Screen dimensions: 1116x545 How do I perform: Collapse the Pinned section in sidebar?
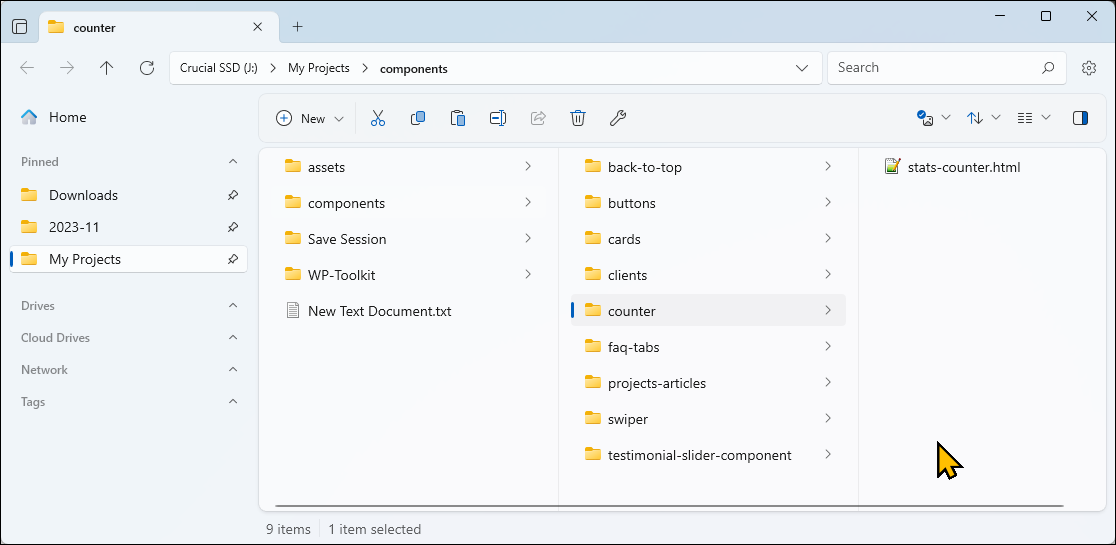(233, 162)
